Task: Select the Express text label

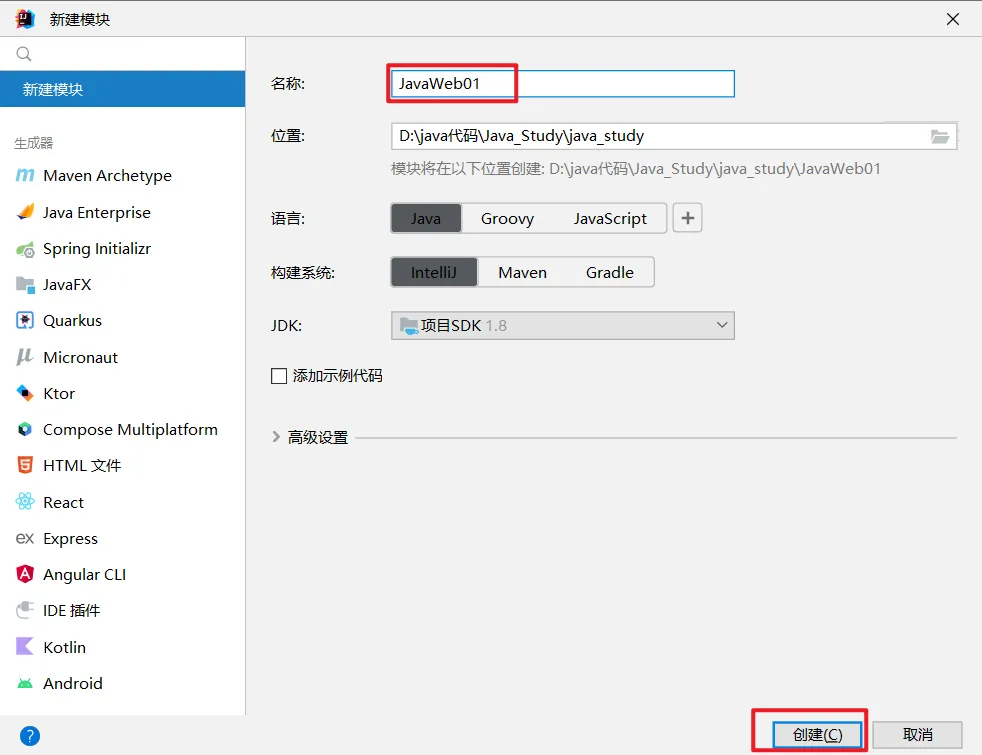Action: tap(70, 538)
